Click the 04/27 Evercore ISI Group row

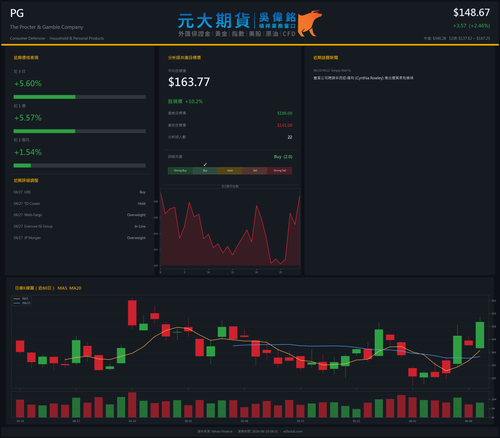tap(80, 226)
